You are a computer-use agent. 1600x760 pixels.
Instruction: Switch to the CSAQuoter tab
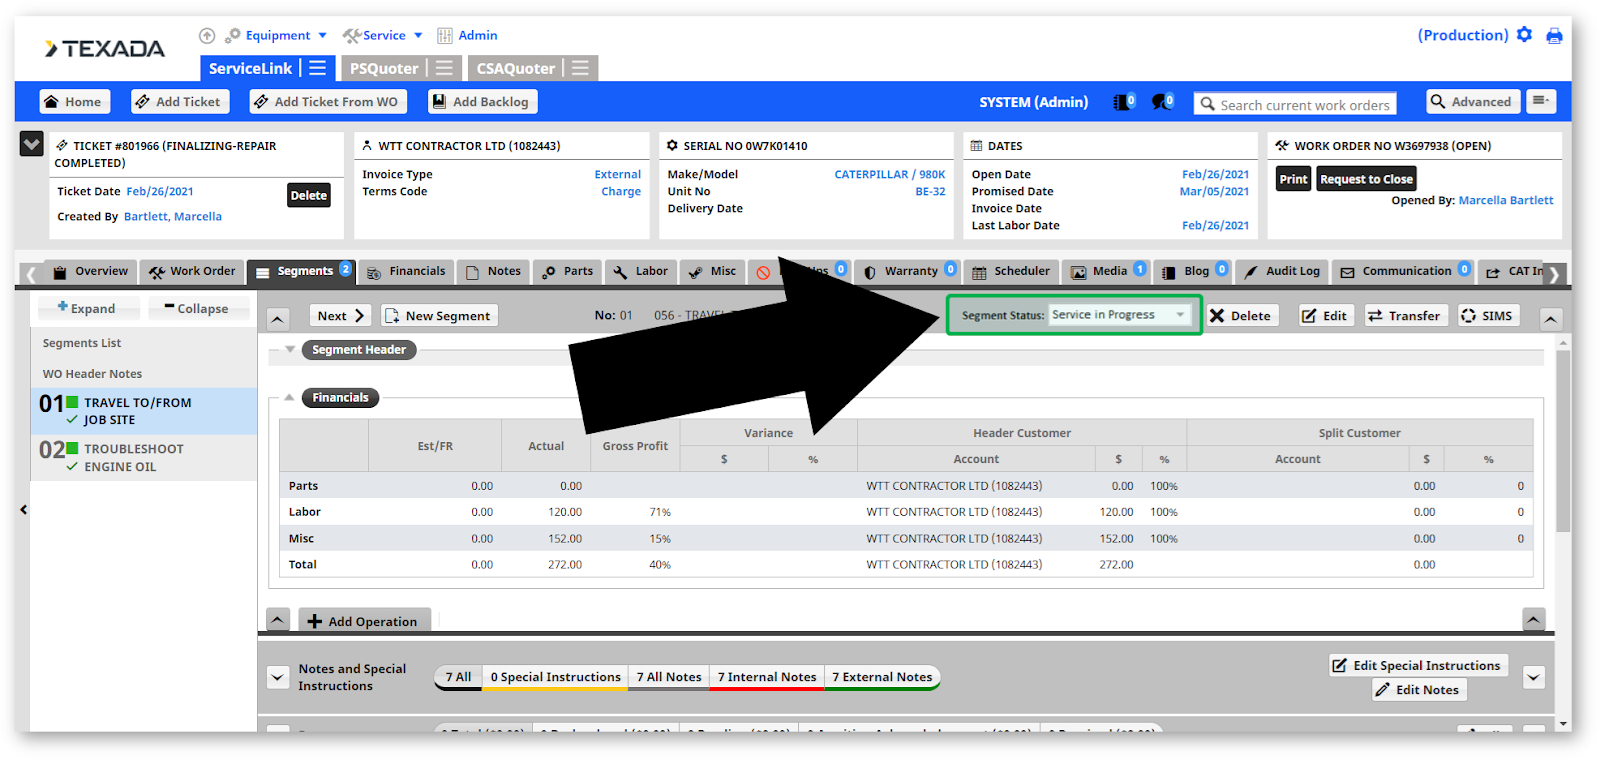515,68
